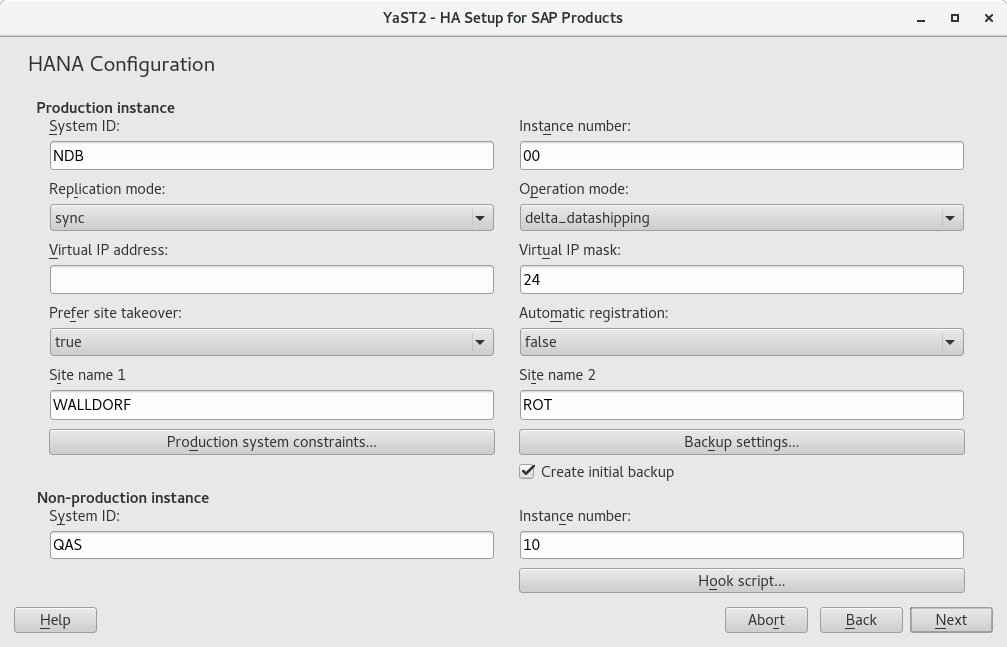Click the Site name 1 field
Screen dimensions: 1007x647
click(x=271, y=405)
